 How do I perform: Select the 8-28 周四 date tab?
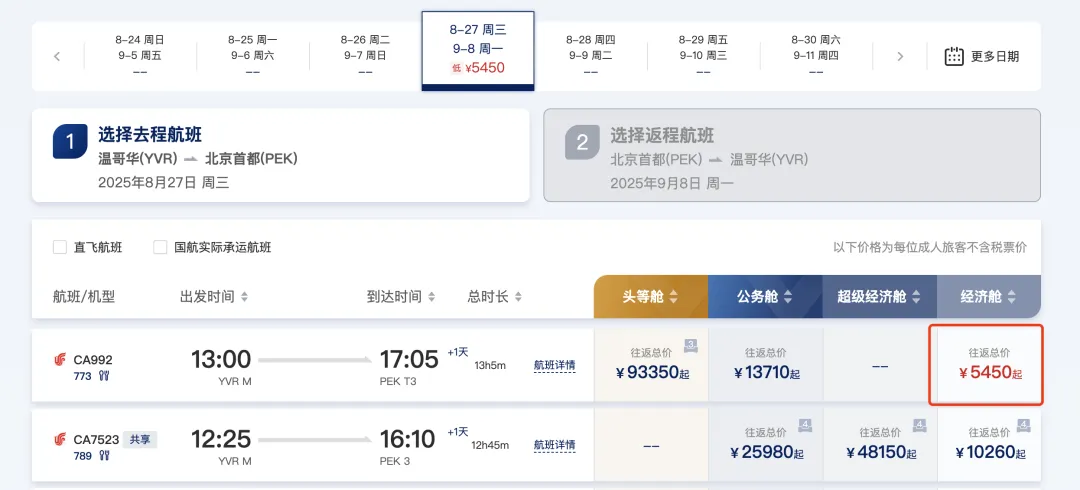coord(590,55)
